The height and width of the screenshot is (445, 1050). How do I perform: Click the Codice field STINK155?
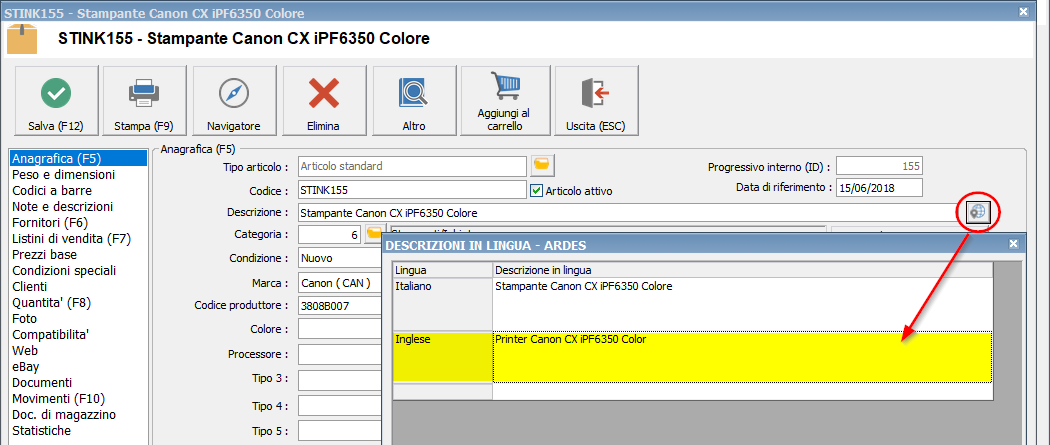pos(412,189)
